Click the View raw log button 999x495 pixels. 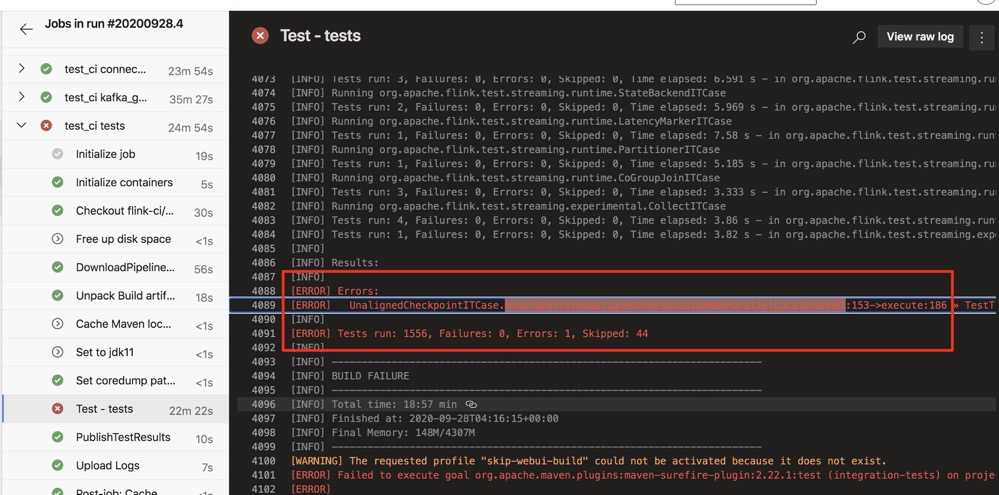[x=920, y=37]
